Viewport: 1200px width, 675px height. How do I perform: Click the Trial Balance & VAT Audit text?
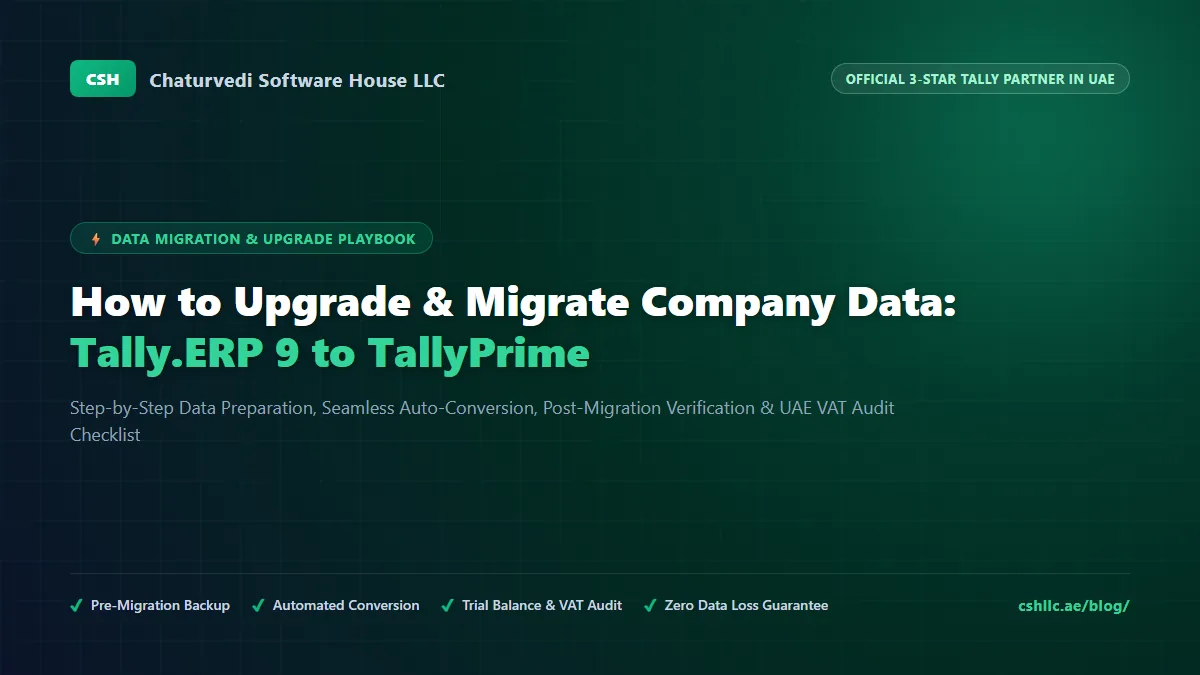coord(542,605)
